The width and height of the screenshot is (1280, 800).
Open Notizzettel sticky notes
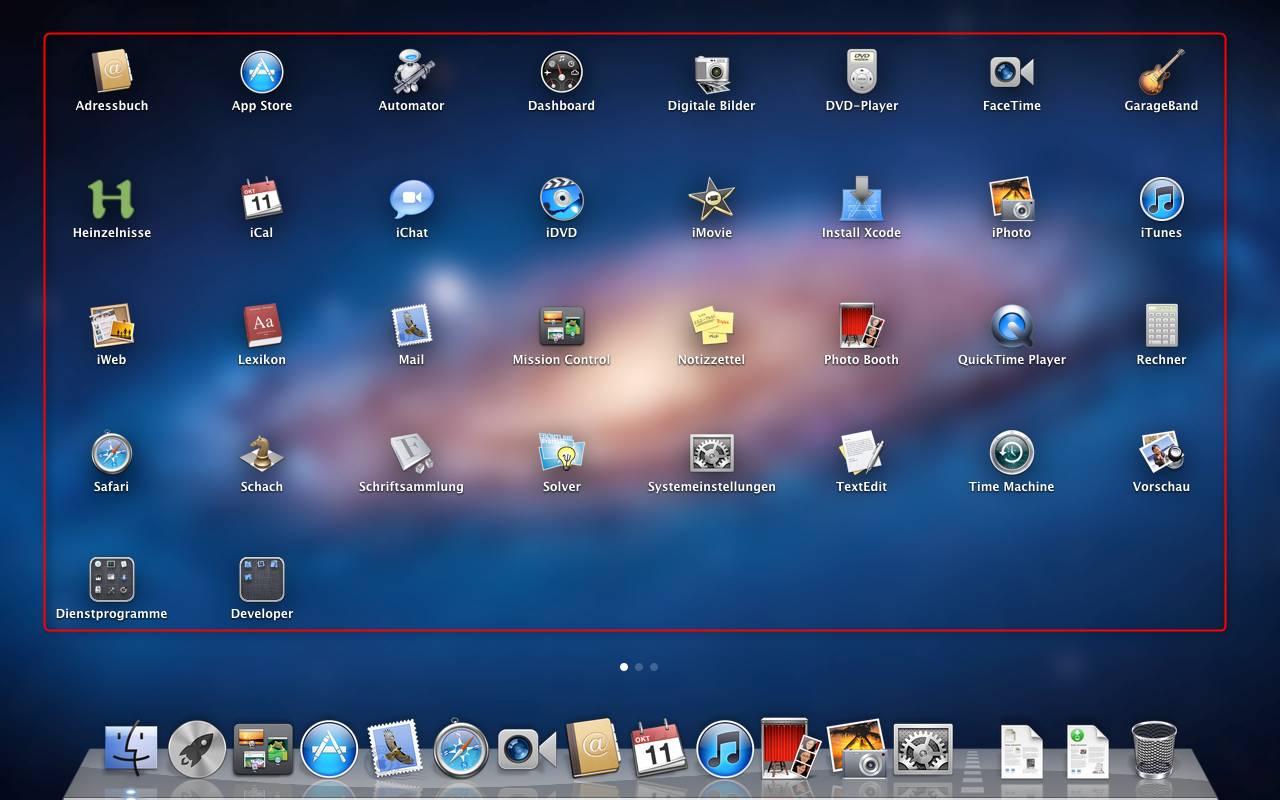click(711, 326)
